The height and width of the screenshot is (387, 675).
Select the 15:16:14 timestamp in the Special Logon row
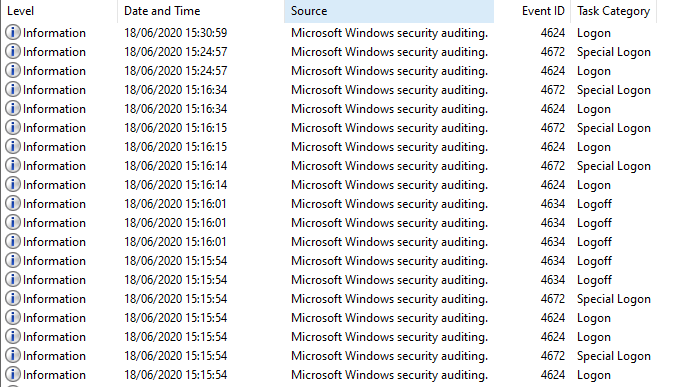point(176,166)
